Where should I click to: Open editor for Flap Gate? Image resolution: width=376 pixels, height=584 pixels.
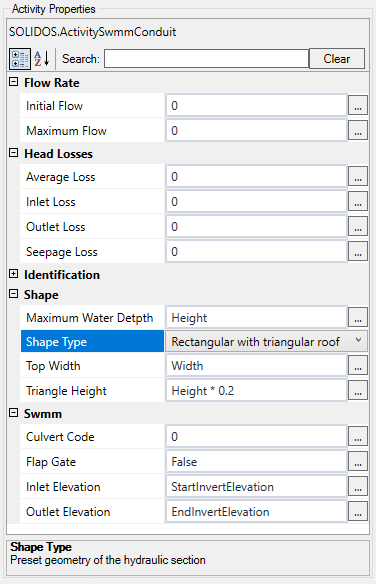tap(358, 461)
